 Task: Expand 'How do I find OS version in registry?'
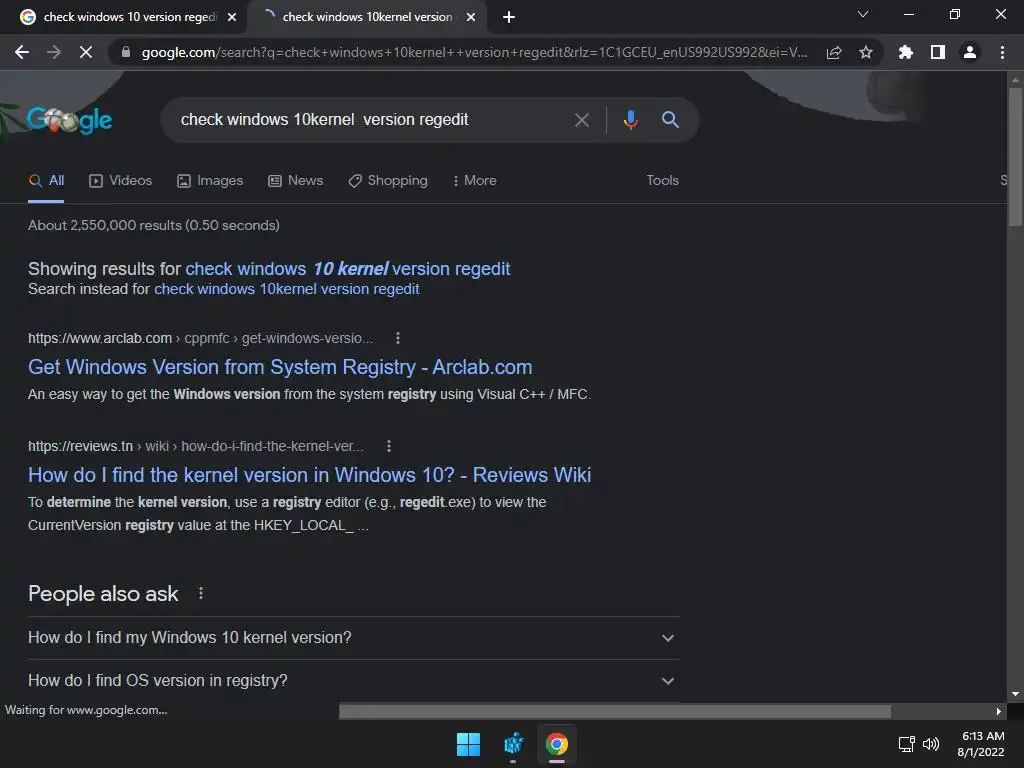[353, 680]
